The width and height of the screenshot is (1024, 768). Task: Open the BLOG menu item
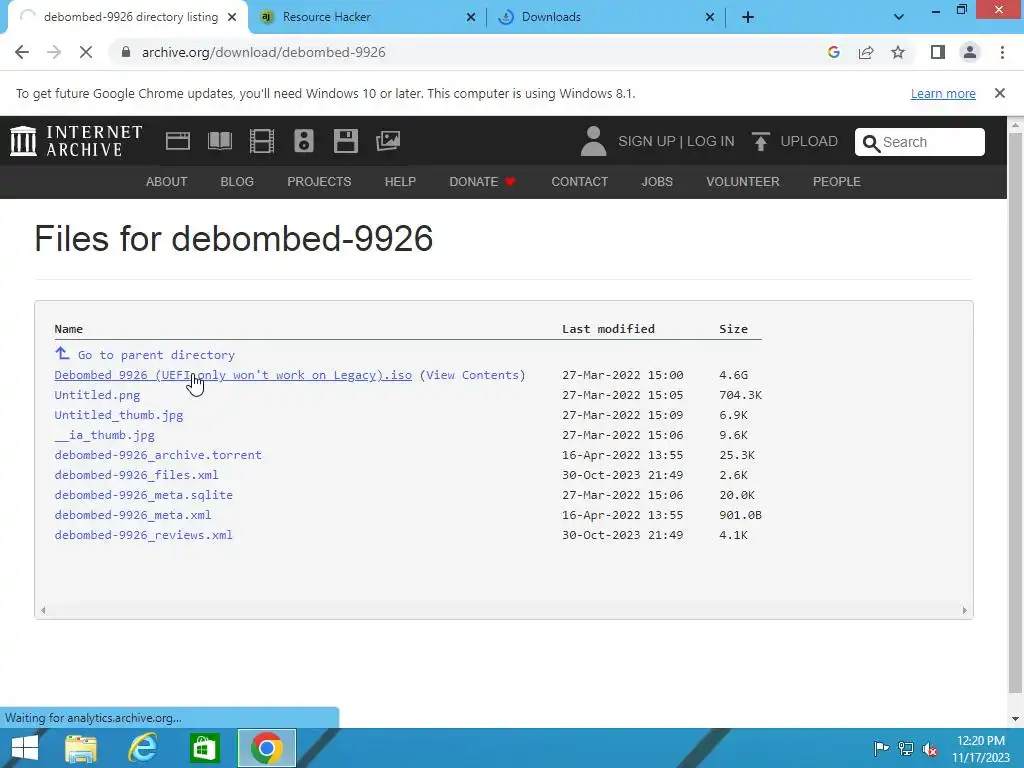pos(237,182)
